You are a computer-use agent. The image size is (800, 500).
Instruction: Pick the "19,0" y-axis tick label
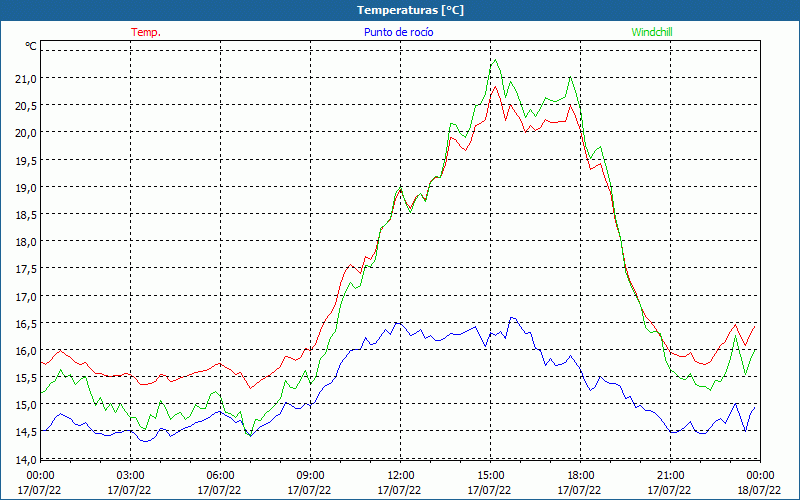click(x=25, y=187)
